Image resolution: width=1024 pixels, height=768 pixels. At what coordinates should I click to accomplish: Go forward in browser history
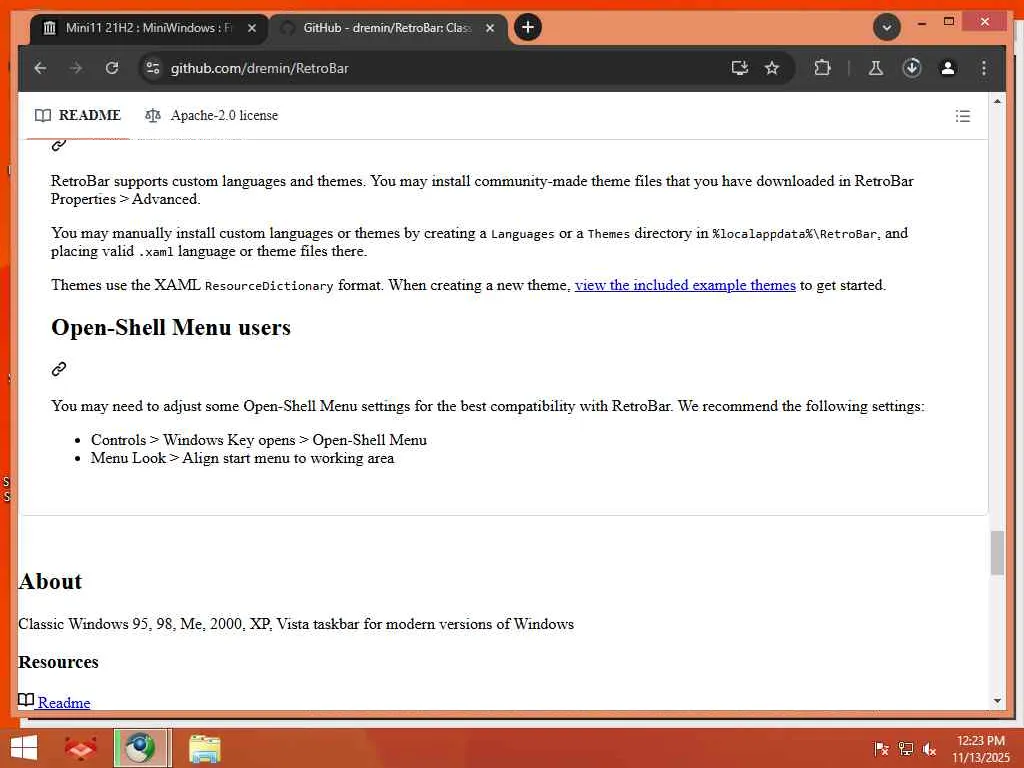click(x=76, y=68)
